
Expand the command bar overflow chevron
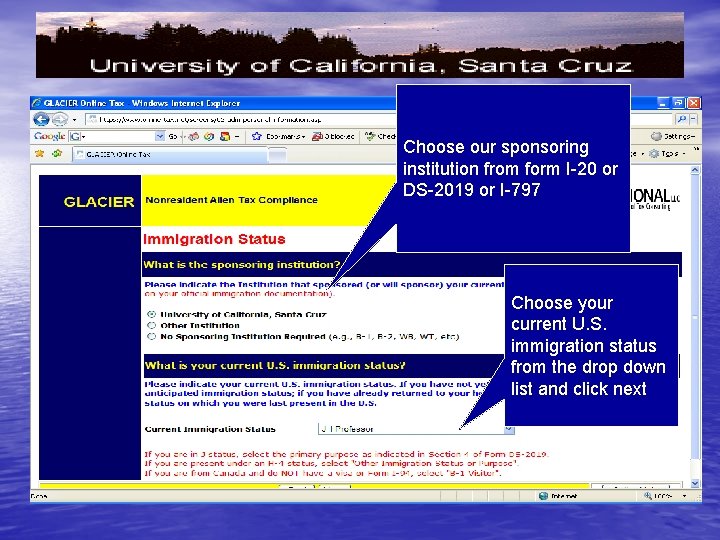pos(696,150)
